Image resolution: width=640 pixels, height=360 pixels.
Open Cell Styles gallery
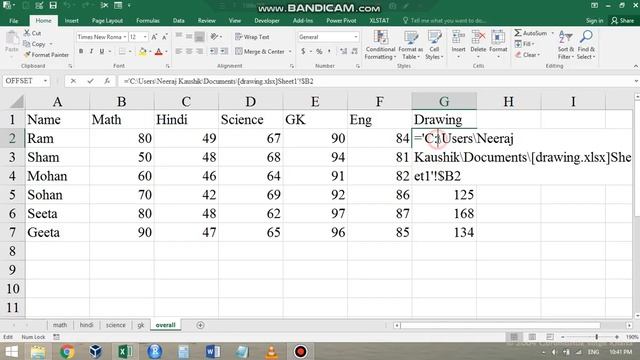pos(434,45)
